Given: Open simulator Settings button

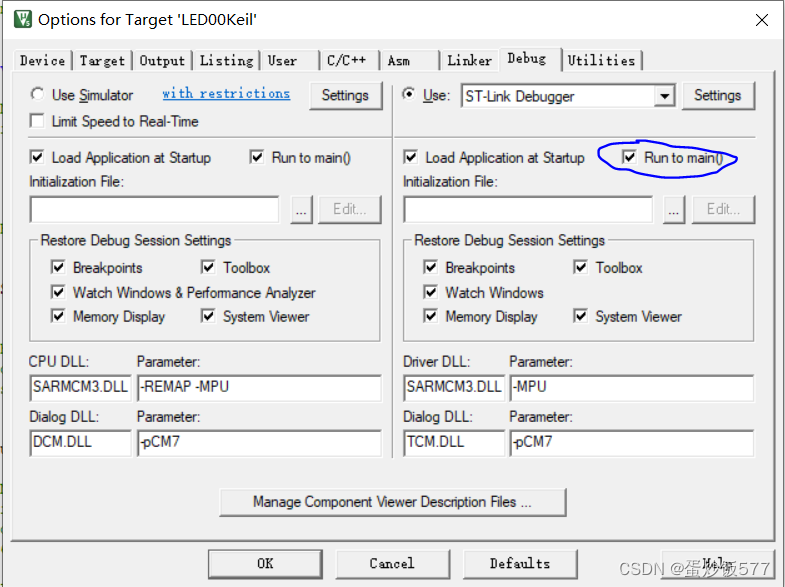Looking at the screenshot, I should [345, 95].
